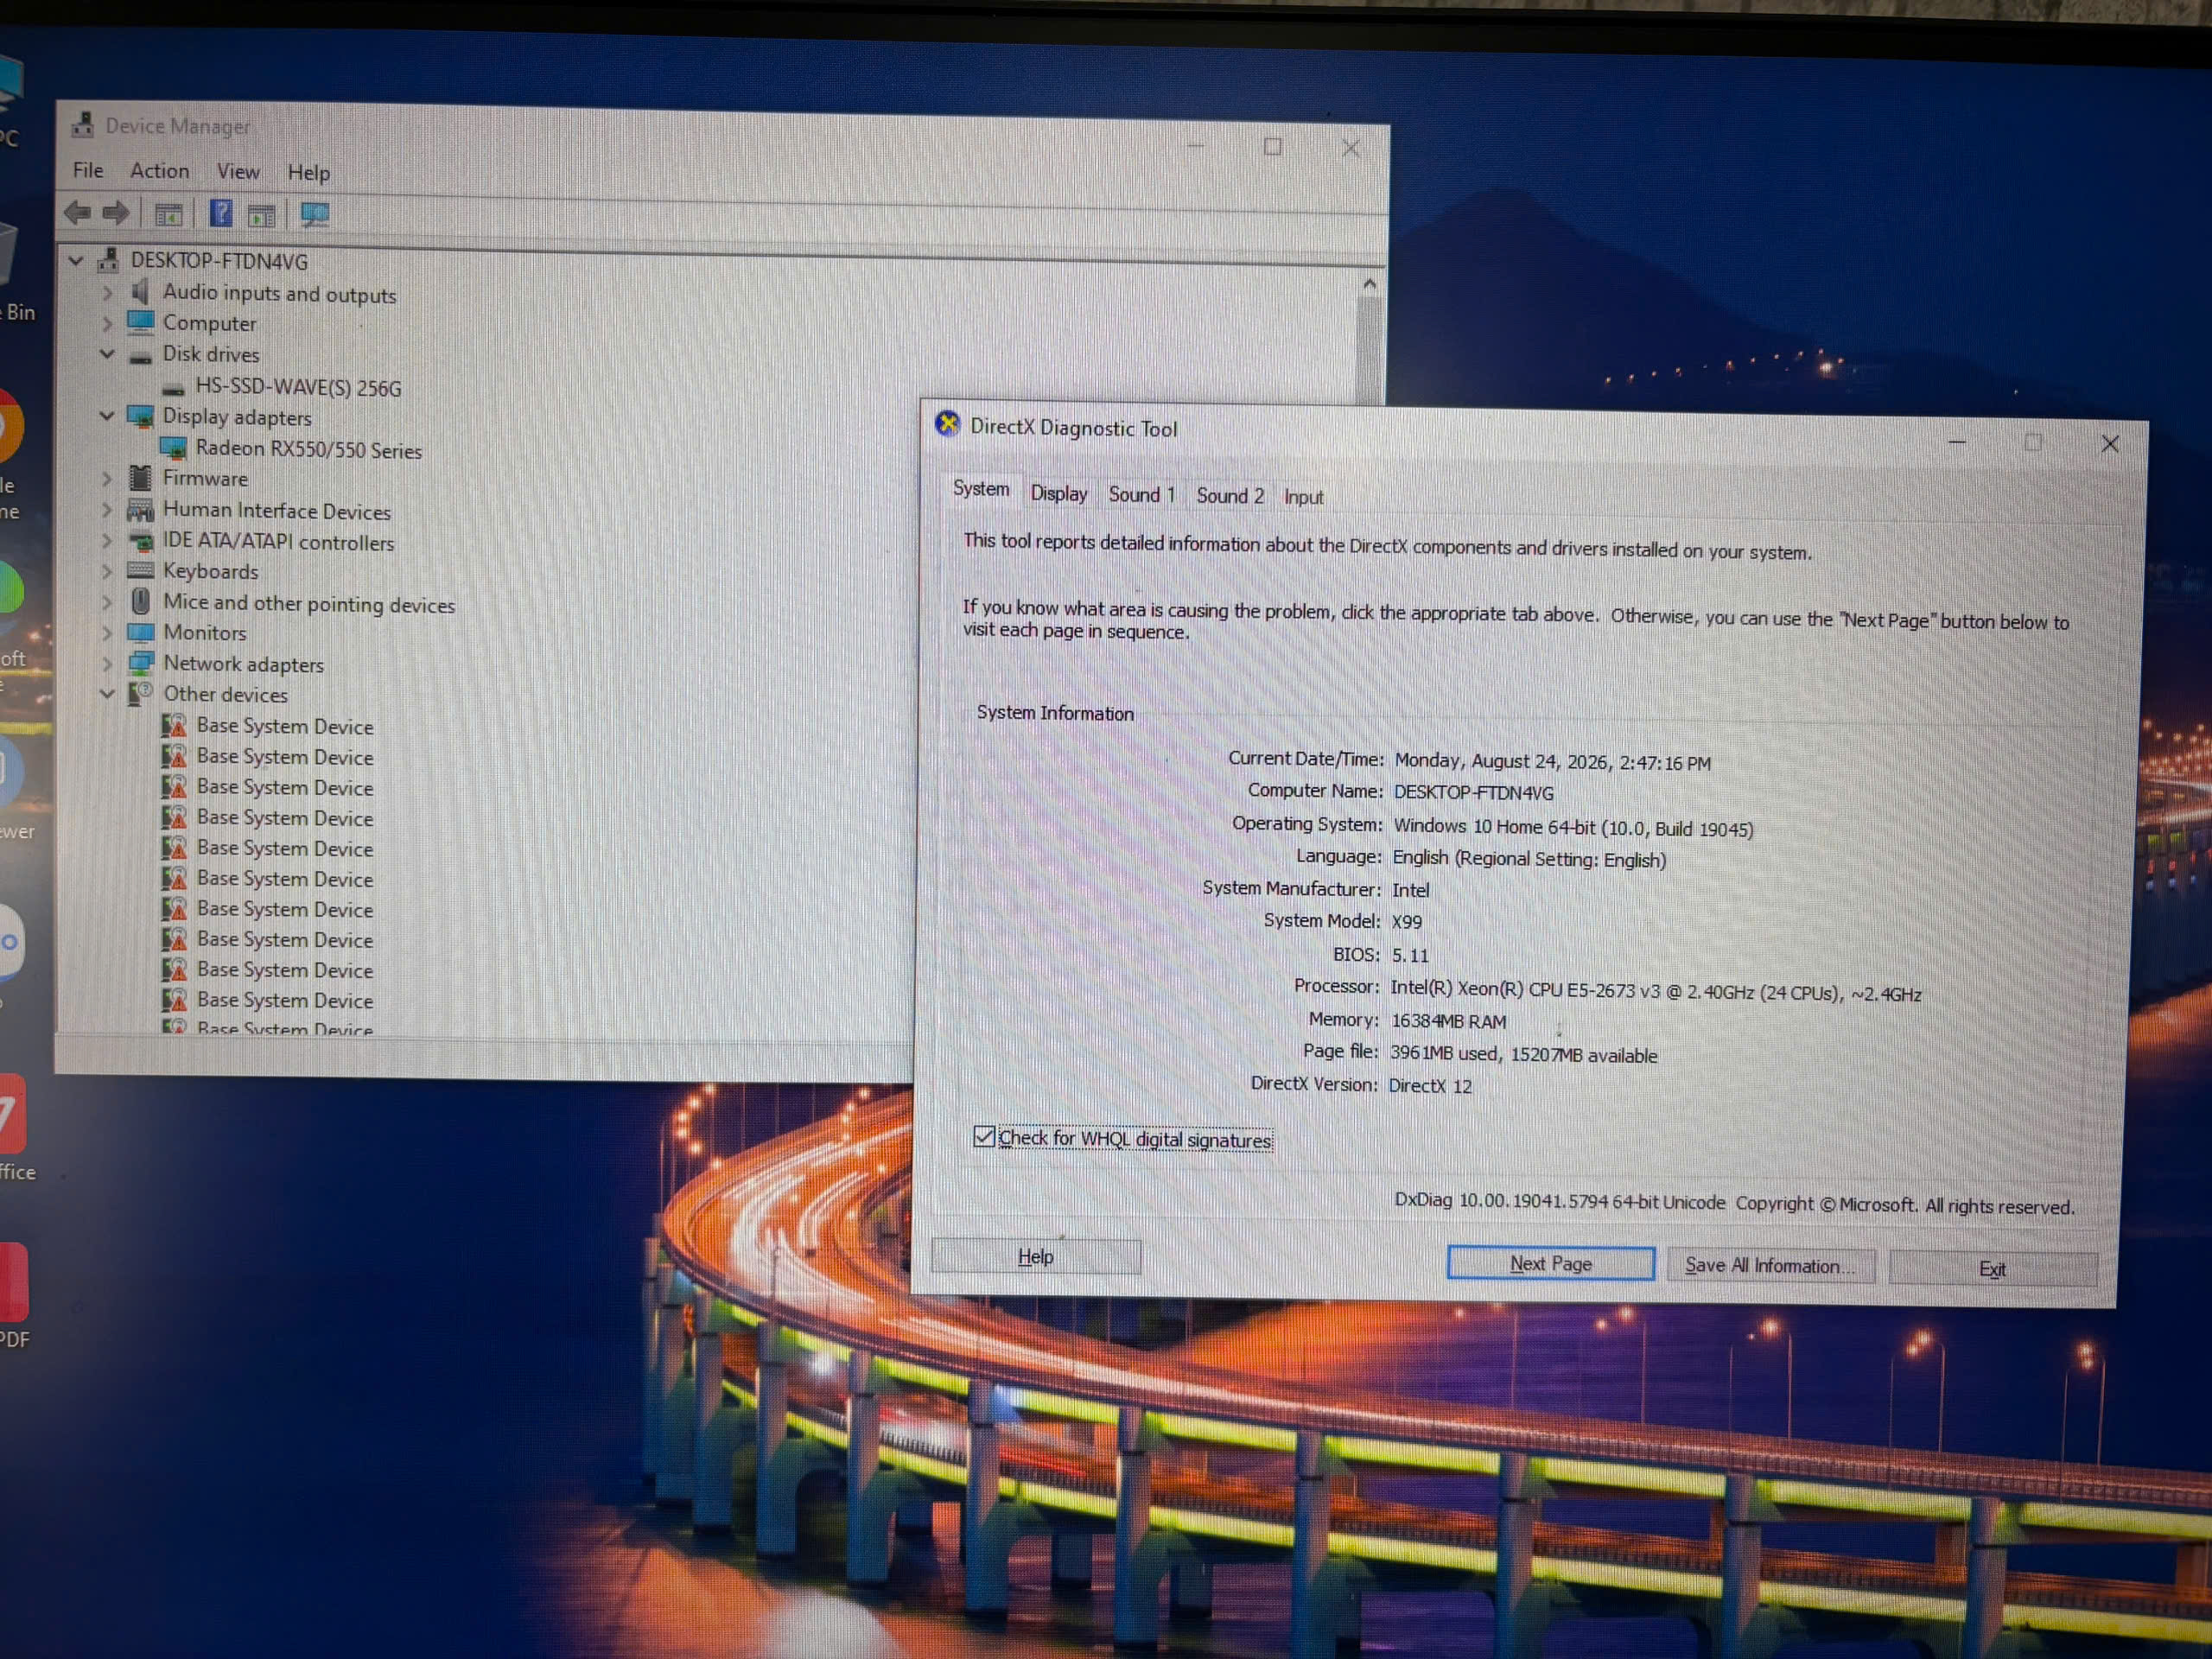The height and width of the screenshot is (1659, 2212).
Task: Click the Device Manager title bar icon
Action: pyautogui.click(x=83, y=124)
